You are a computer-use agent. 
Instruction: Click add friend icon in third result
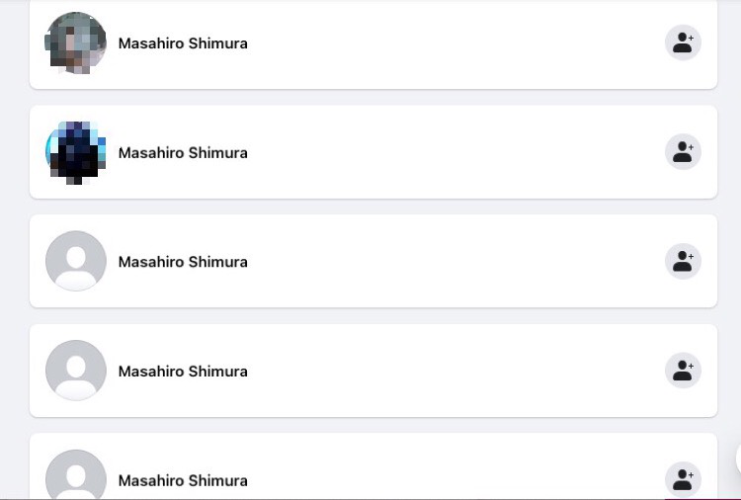(683, 261)
